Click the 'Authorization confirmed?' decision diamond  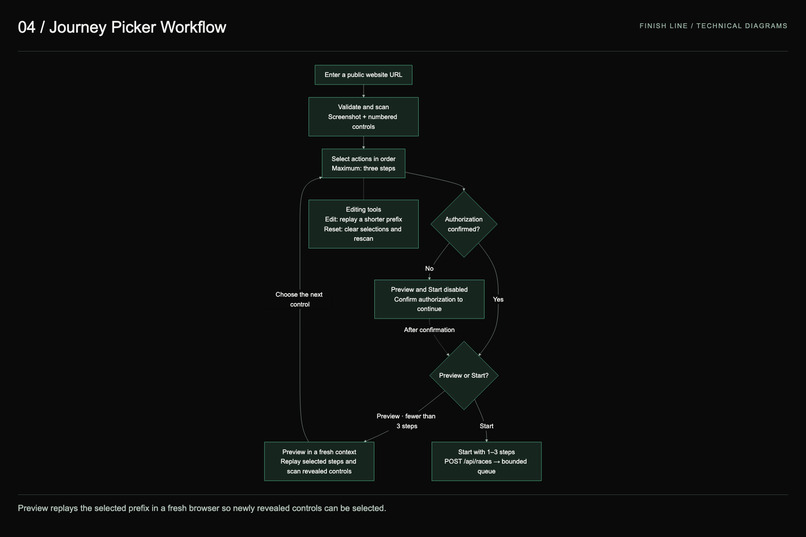(464, 224)
